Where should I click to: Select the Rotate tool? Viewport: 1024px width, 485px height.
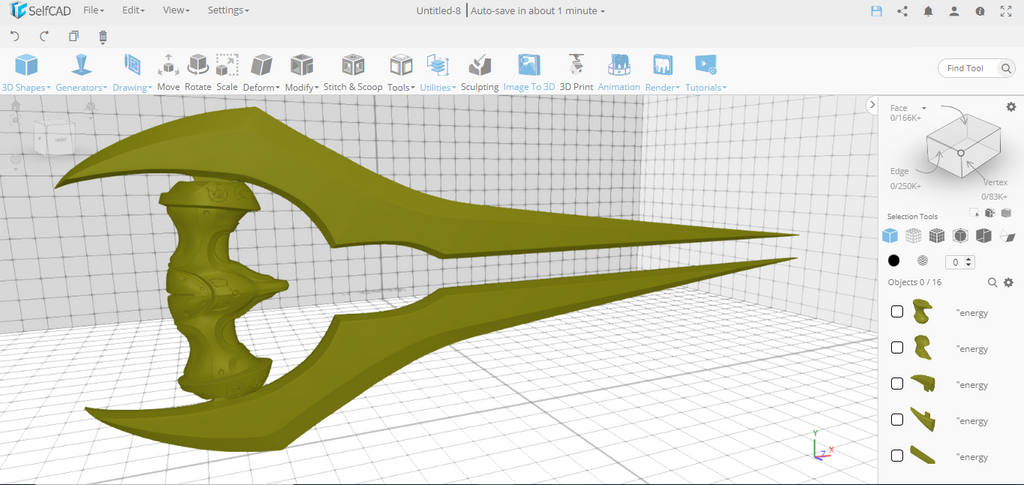[198, 72]
